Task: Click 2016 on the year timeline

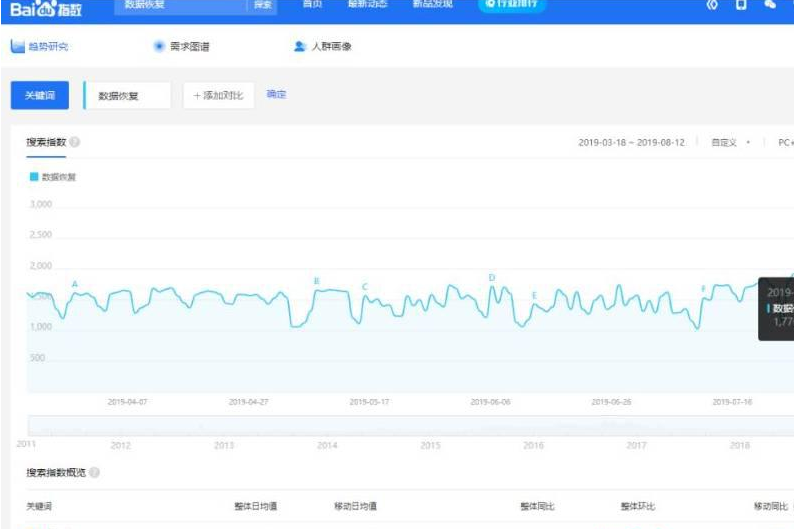Action: tap(533, 445)
